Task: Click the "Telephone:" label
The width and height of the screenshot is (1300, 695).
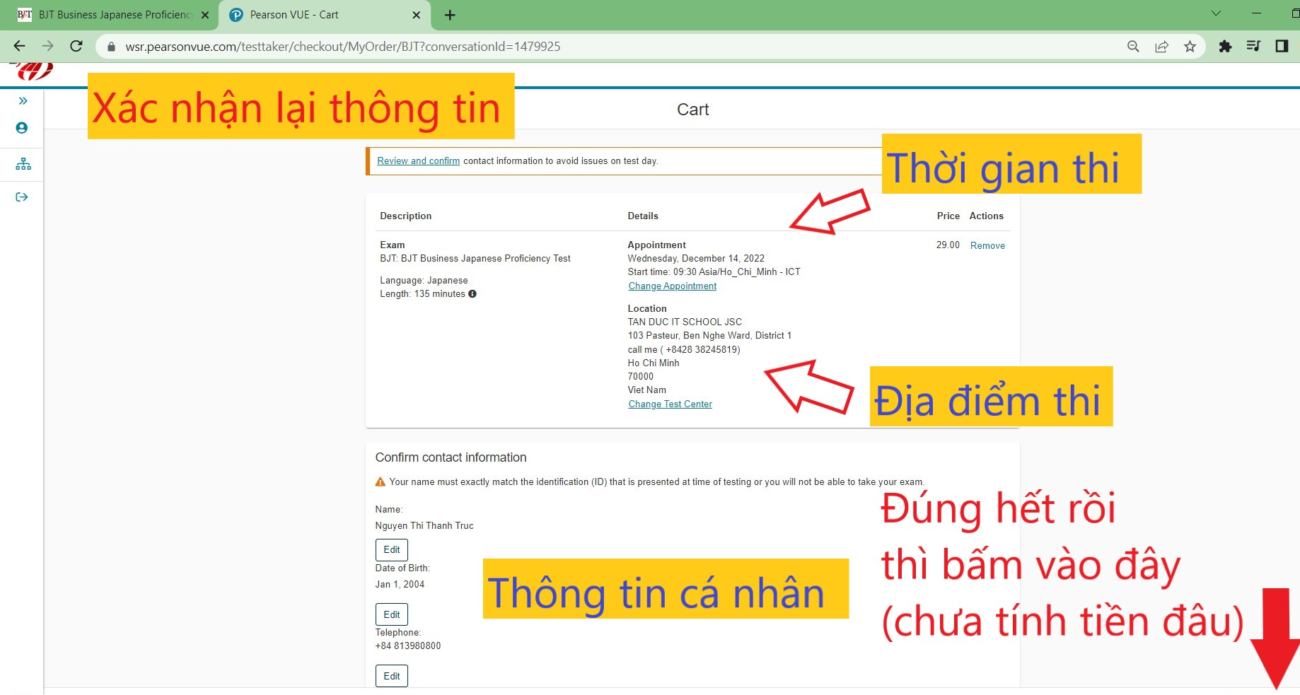Action: [398, 632]
